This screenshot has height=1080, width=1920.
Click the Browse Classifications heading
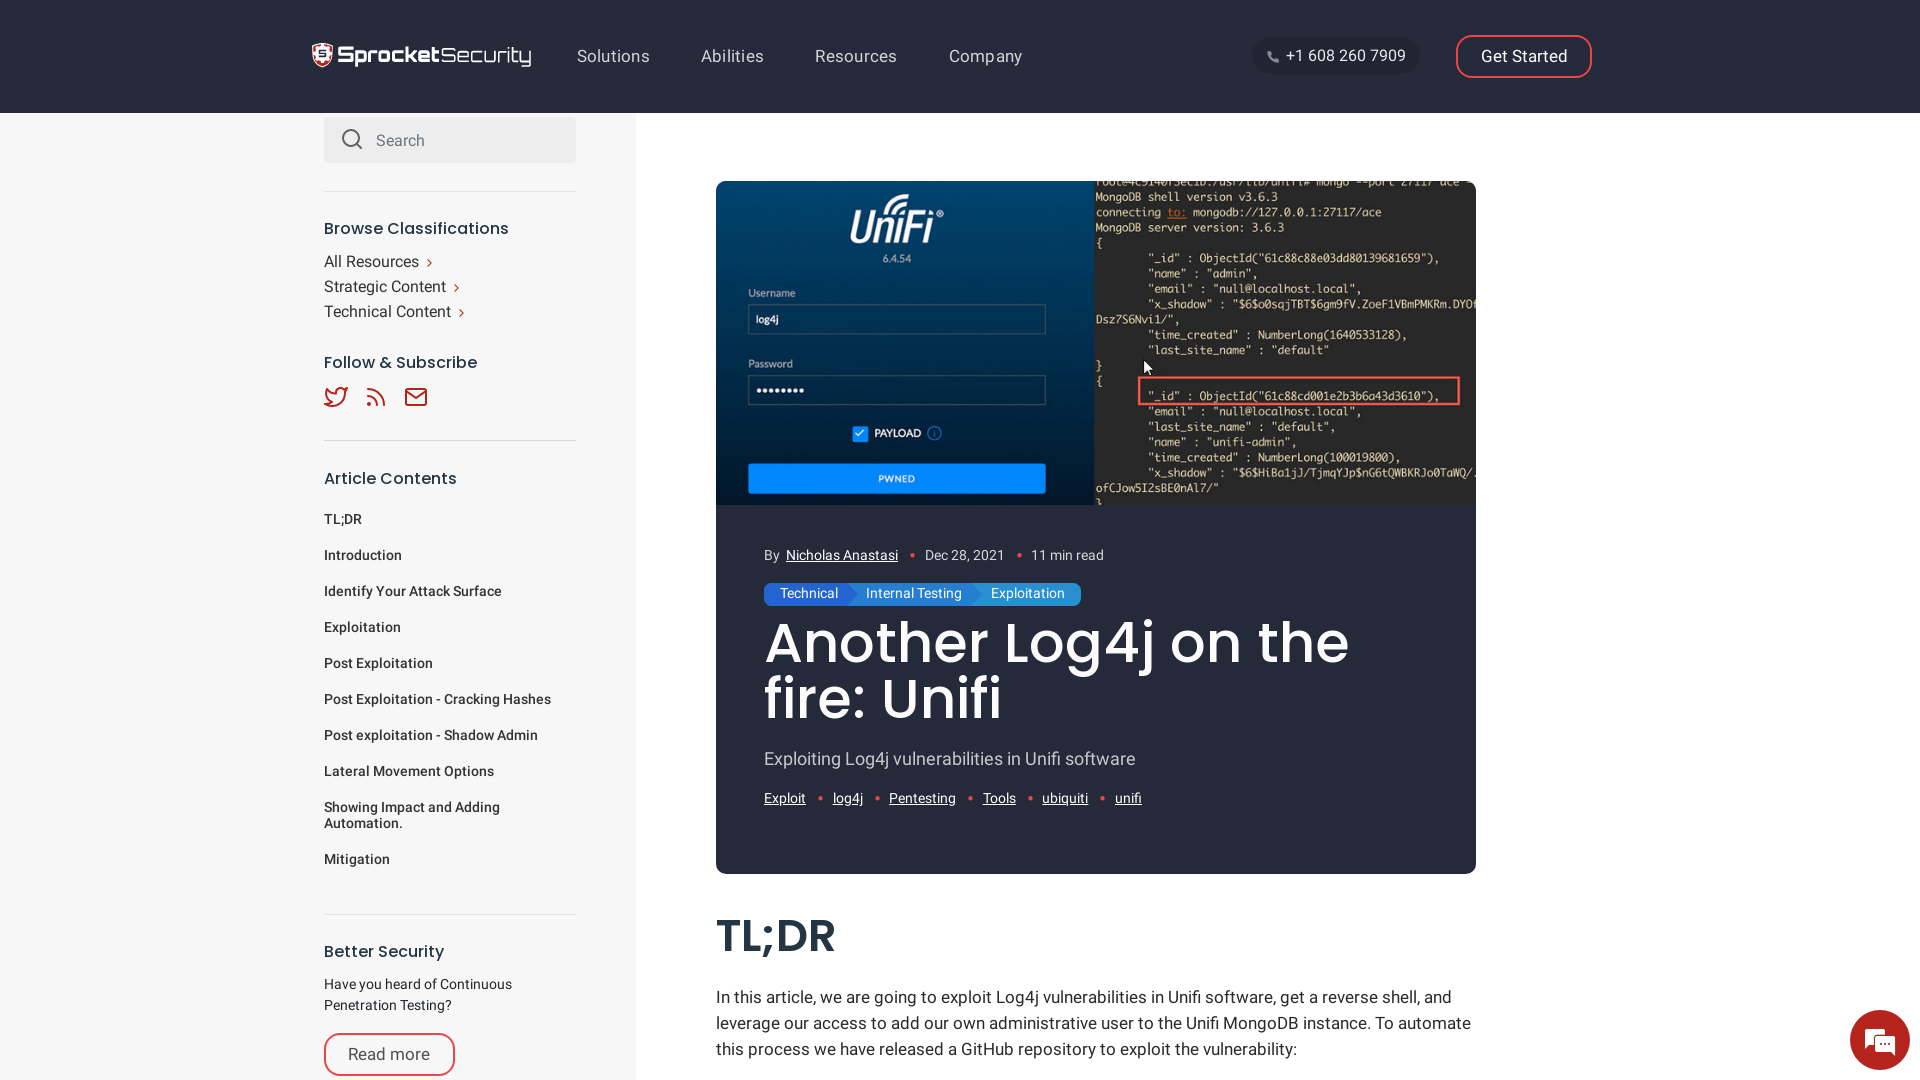pyautogui.click(x=416, y=228)
